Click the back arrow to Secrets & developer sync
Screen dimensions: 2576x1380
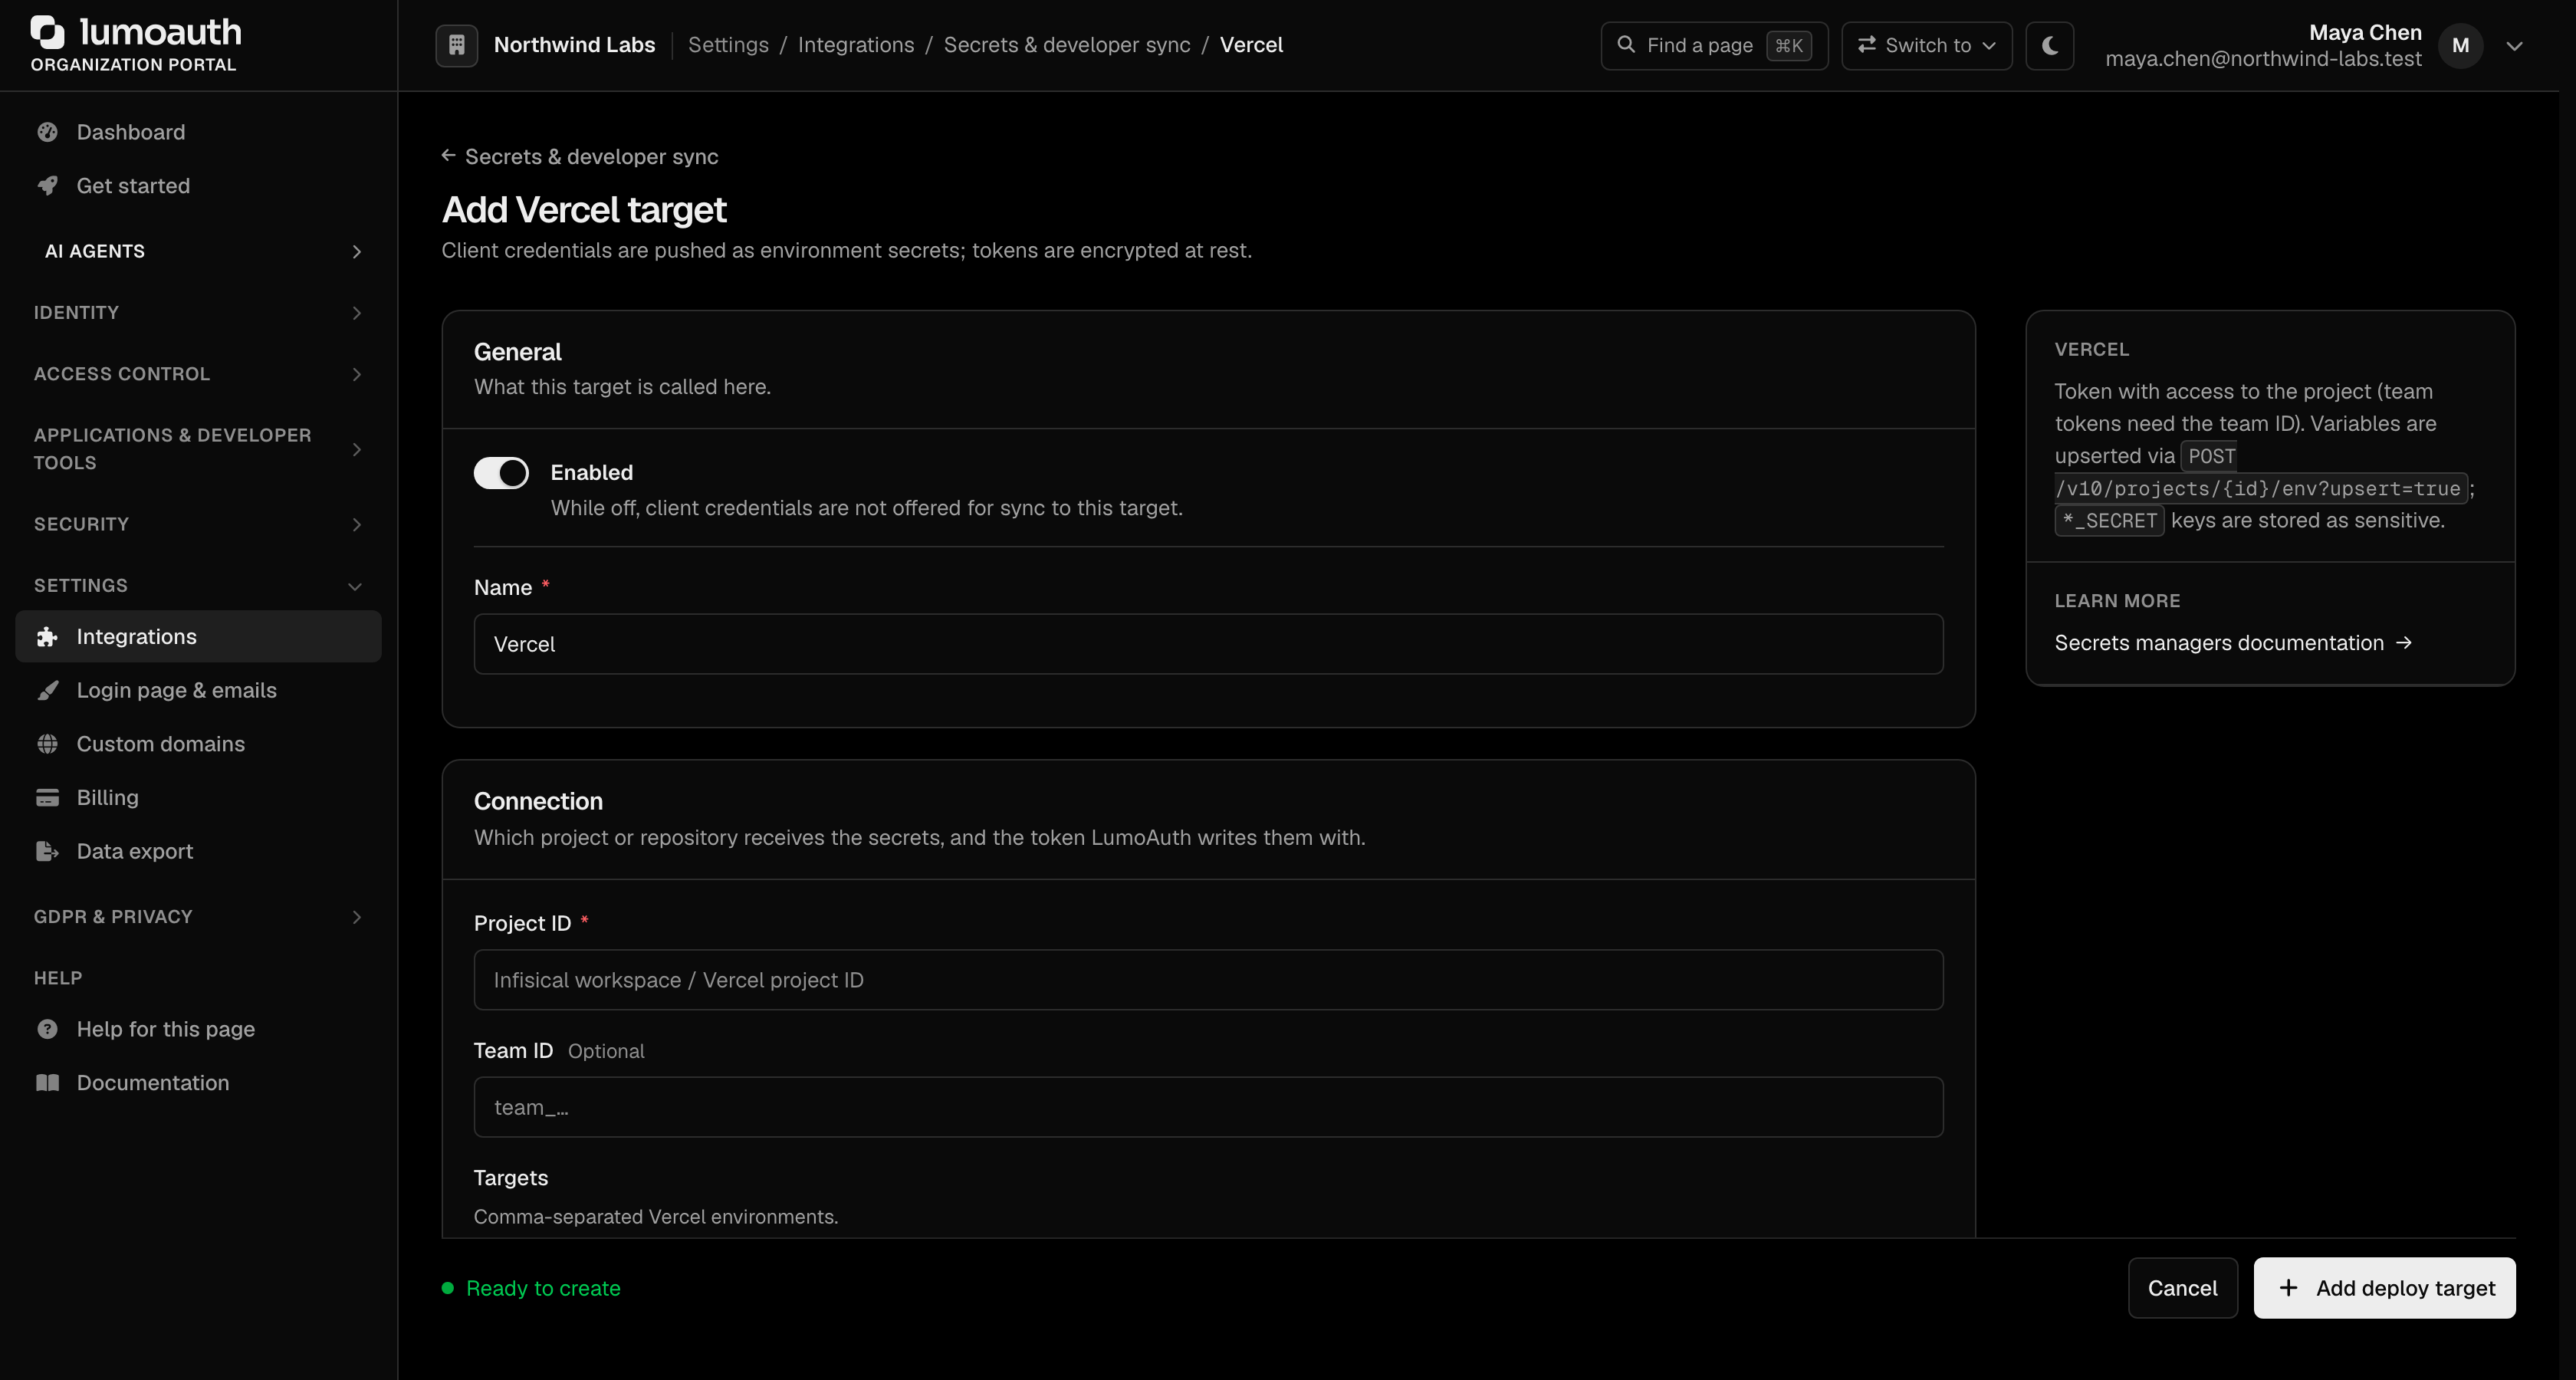[449, 156]
